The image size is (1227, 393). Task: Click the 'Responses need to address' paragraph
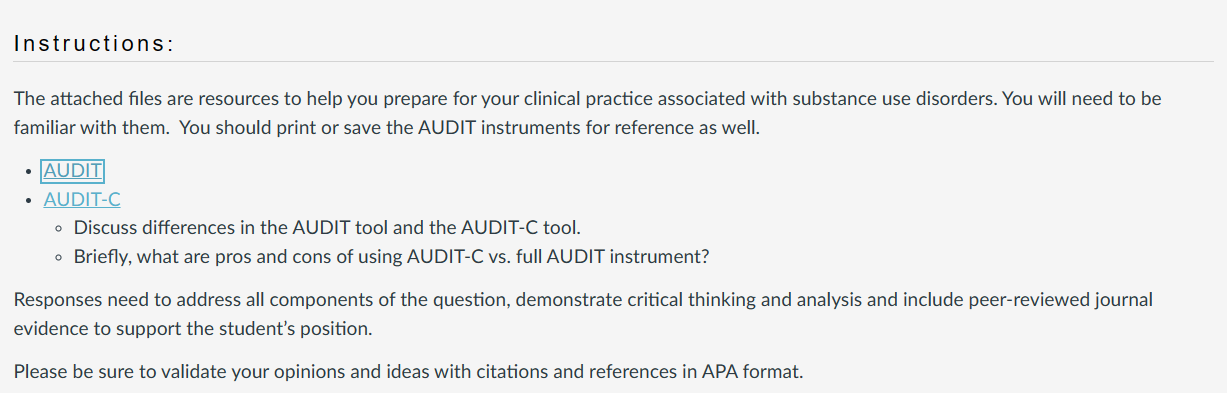(x=583, y=313)
